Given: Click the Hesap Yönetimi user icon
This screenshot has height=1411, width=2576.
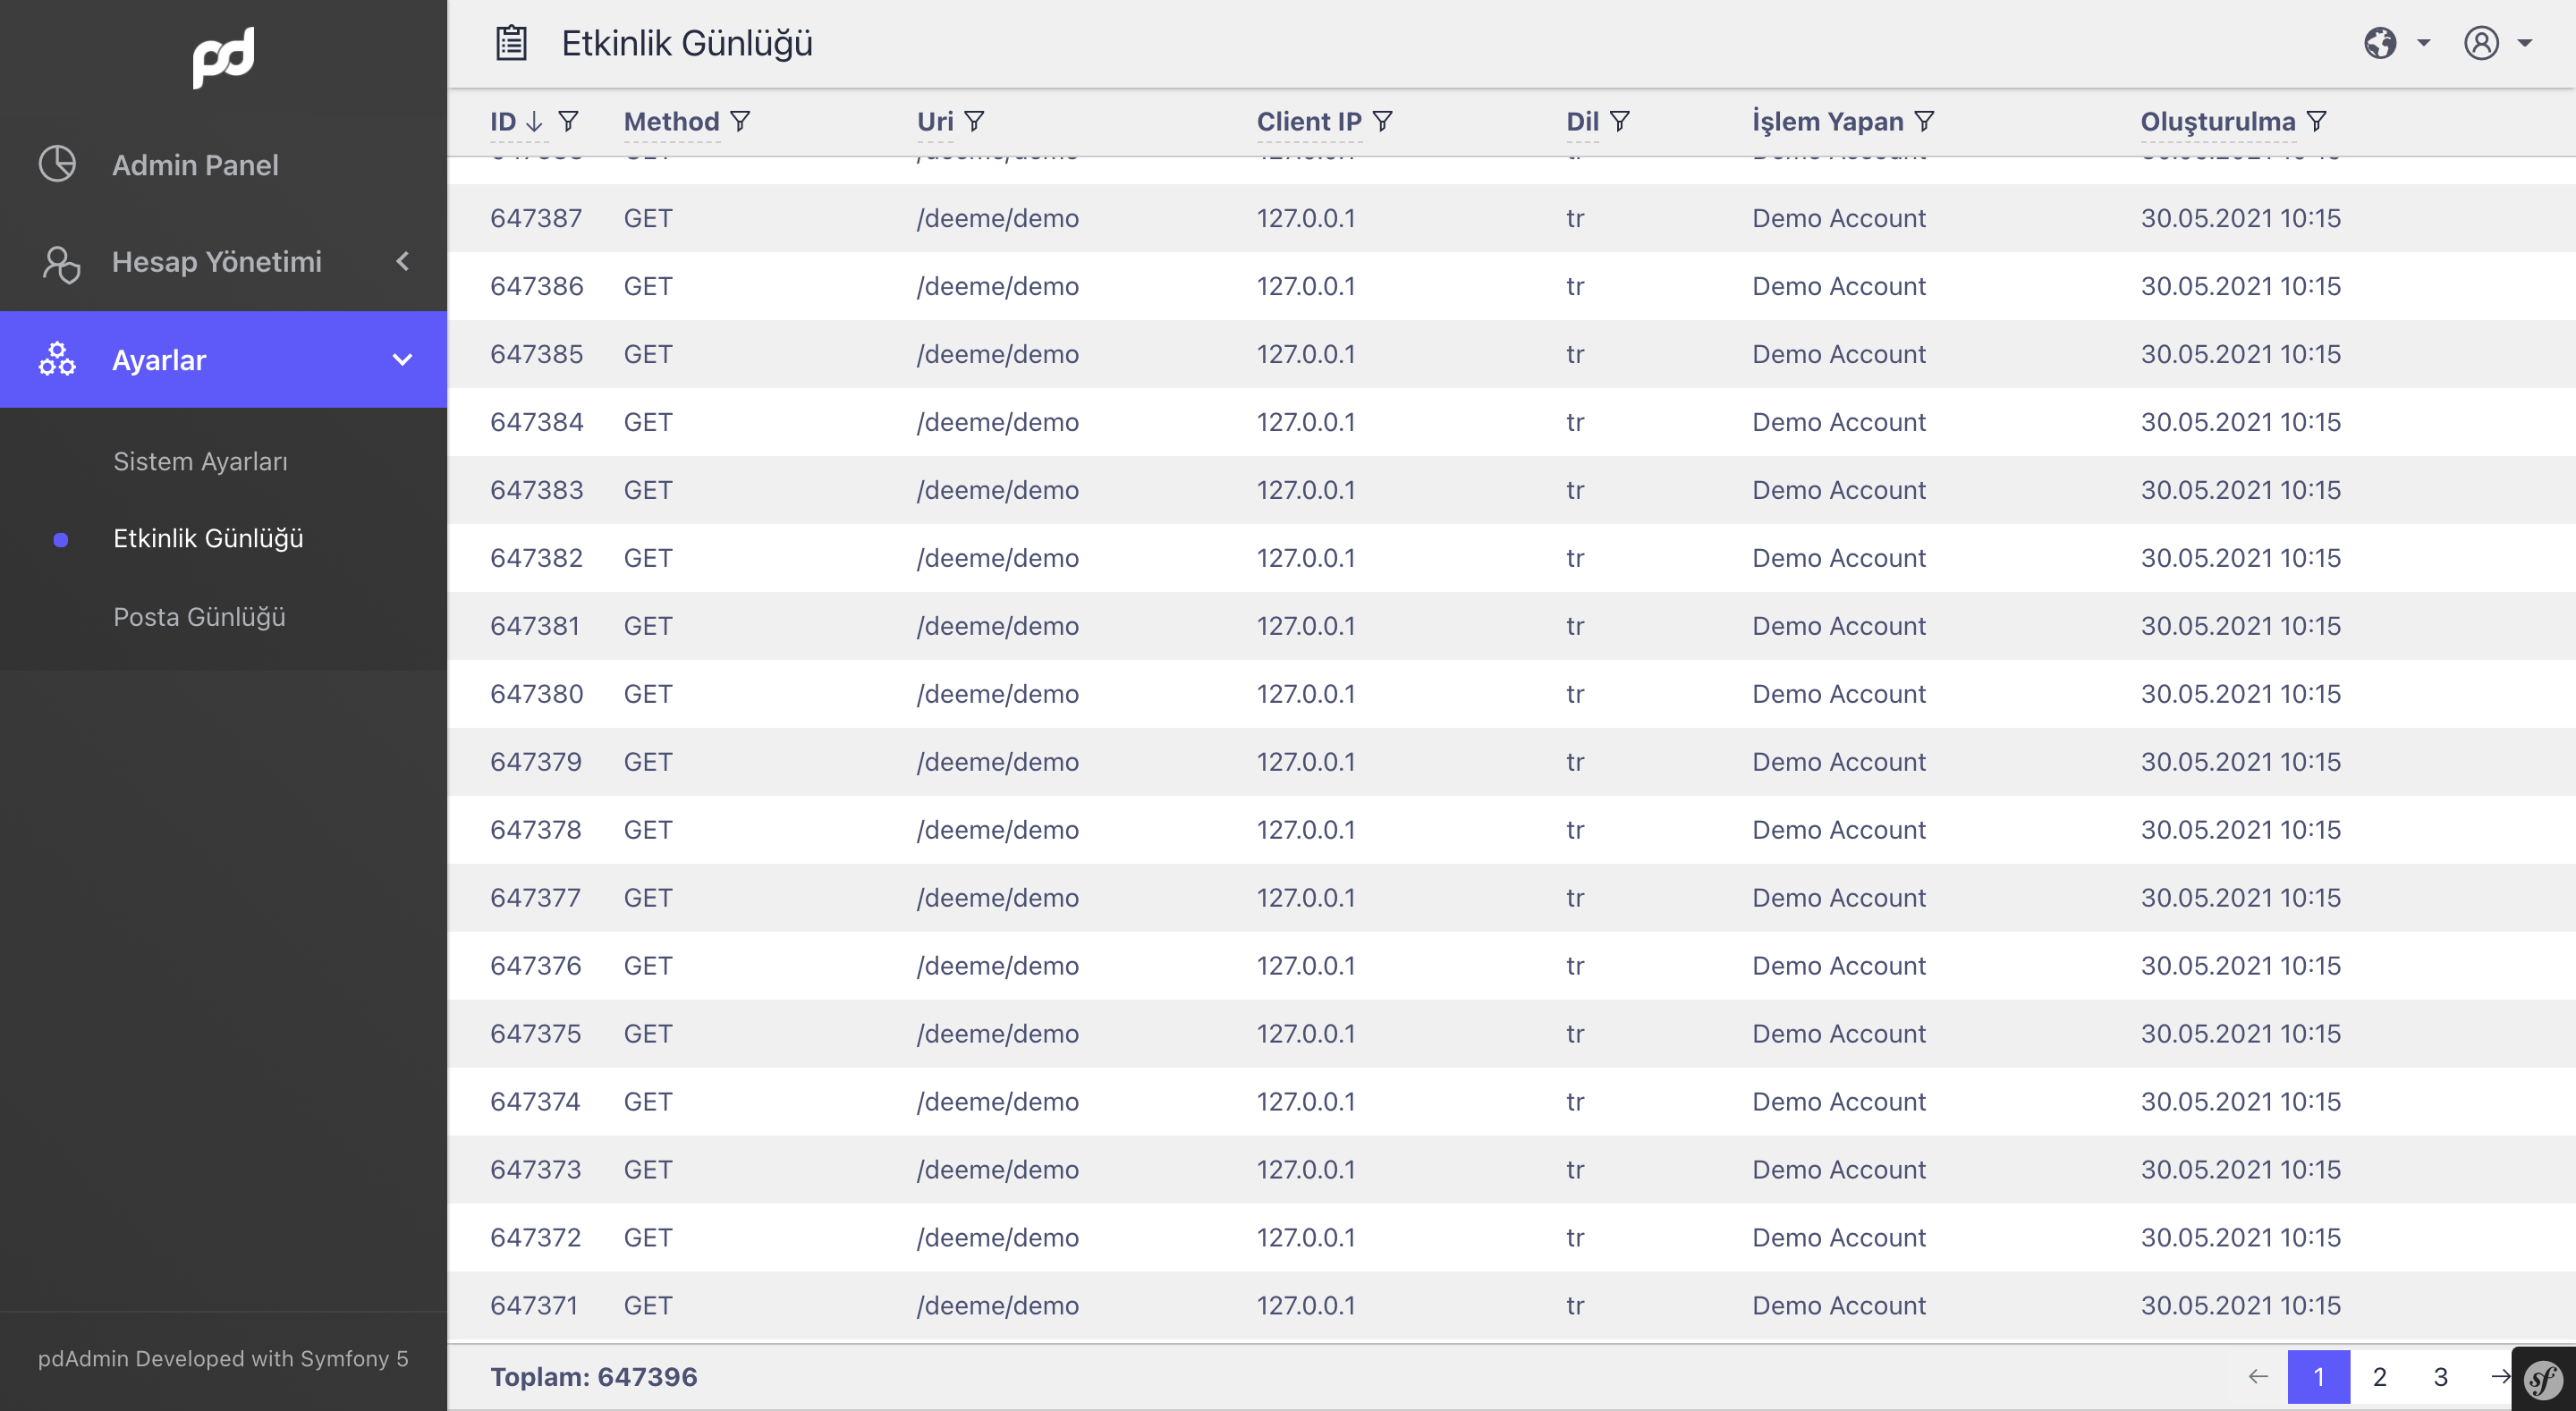Looking at the screenshot, I should [x=60, y=263].
